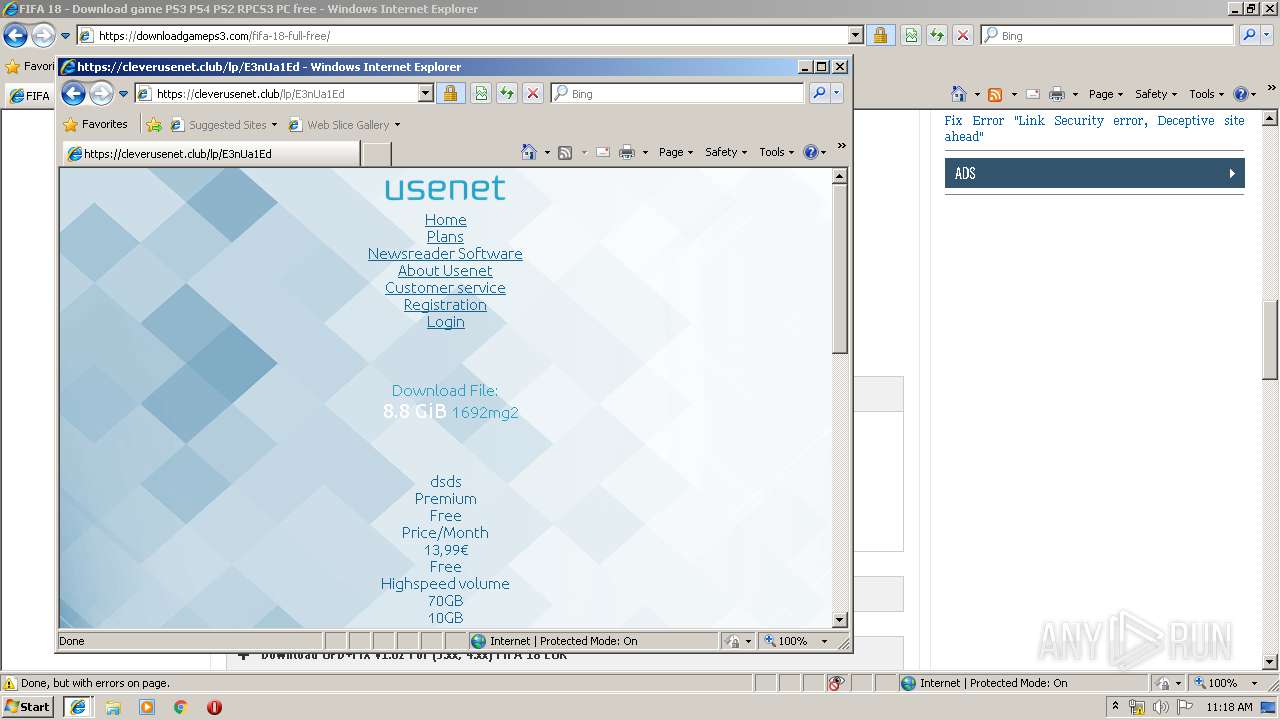The width and height of the screenshot is (1280, 720).
Task: Go back in the cleverusenet popup window
Action: coord(73,94)
